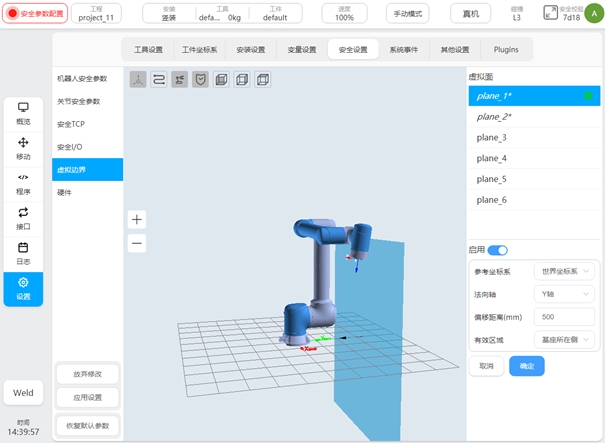
Task: Click the green status dot on plane_1
Action: coord(589,96)
